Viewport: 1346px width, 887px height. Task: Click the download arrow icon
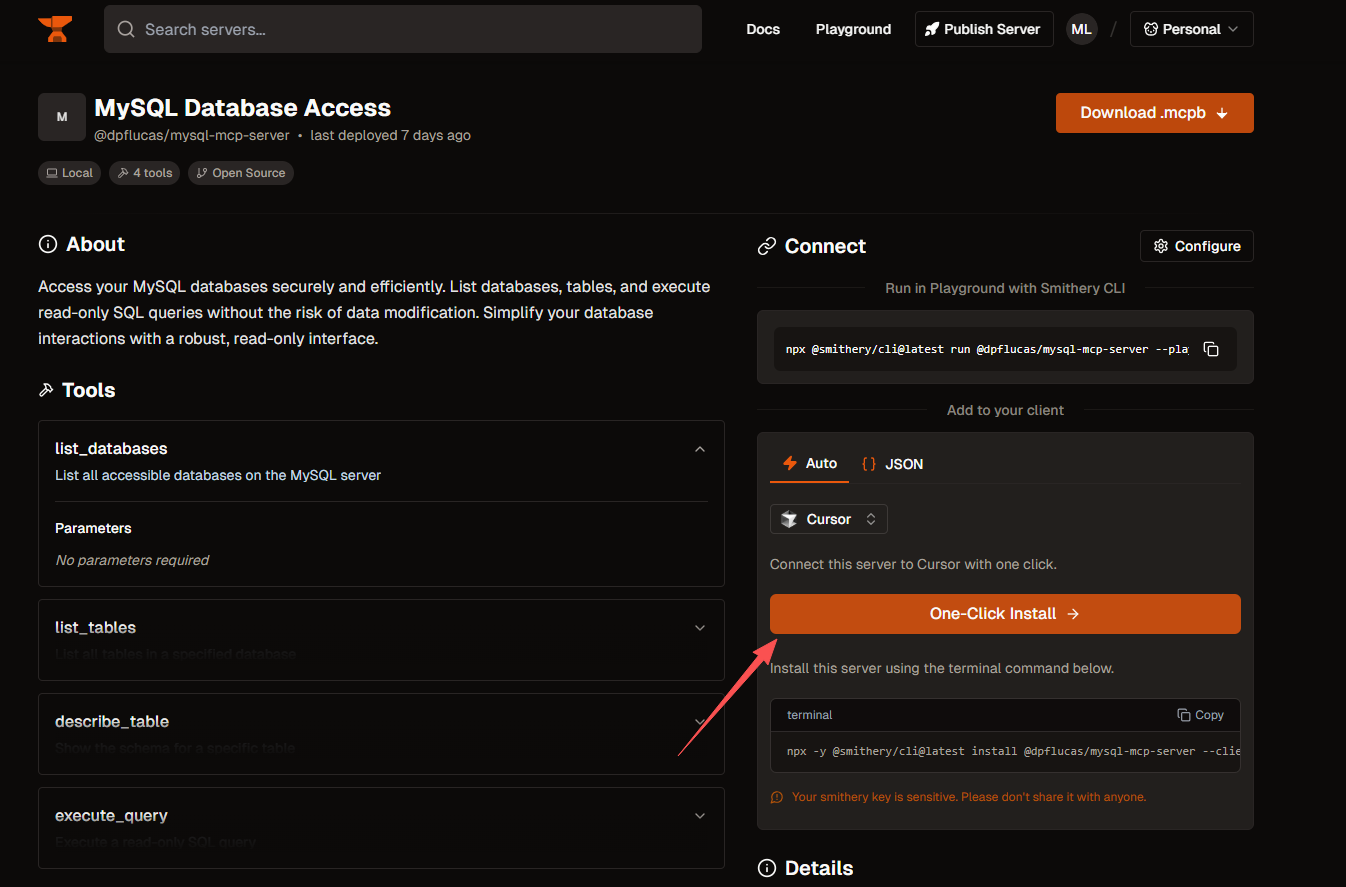(x=1222, y=114)
